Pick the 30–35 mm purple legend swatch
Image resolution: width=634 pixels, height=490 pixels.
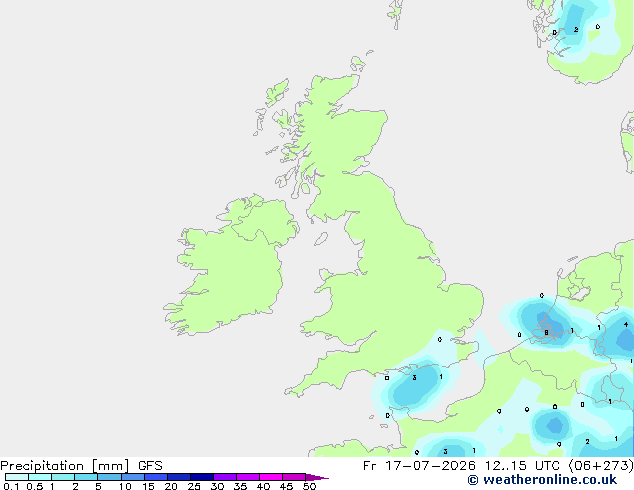(x=225, y=477)
